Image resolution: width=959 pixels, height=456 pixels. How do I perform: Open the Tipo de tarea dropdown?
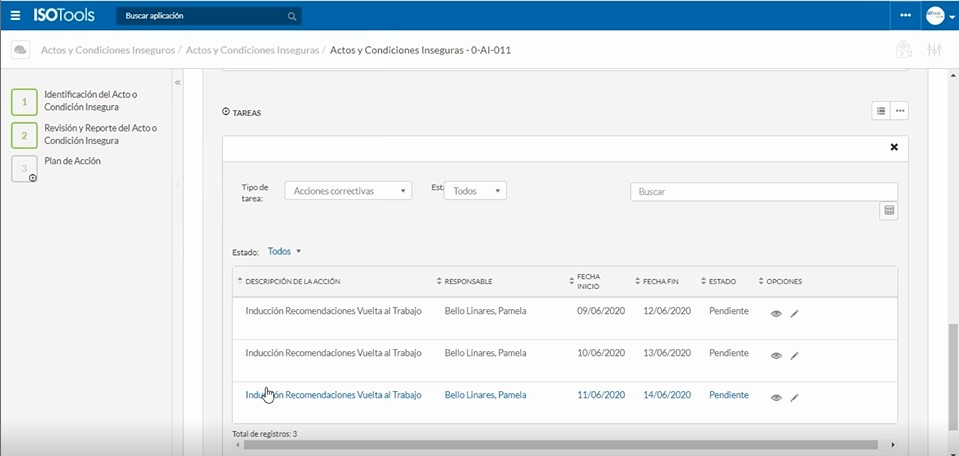(348, 191)
